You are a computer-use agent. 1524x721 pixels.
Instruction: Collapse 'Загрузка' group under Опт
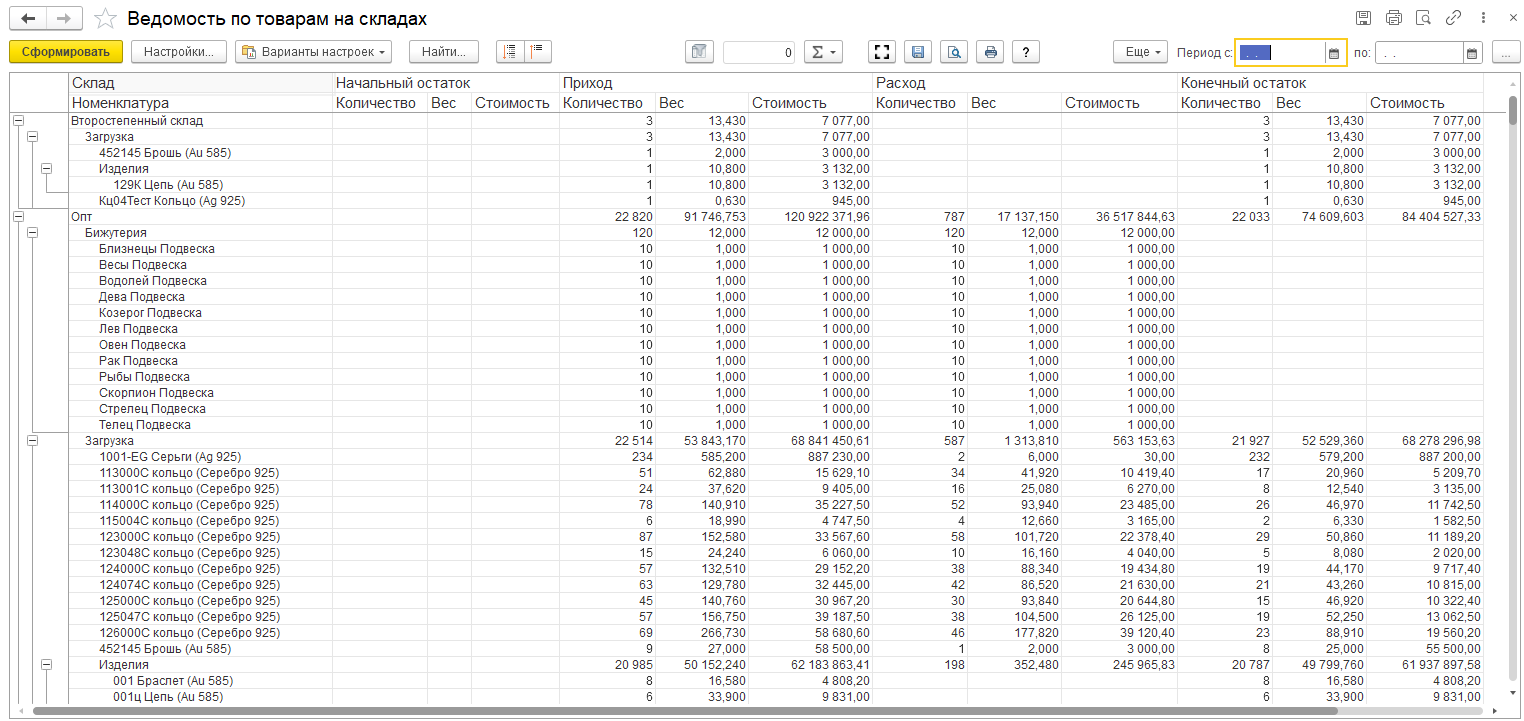coord(33,441)
